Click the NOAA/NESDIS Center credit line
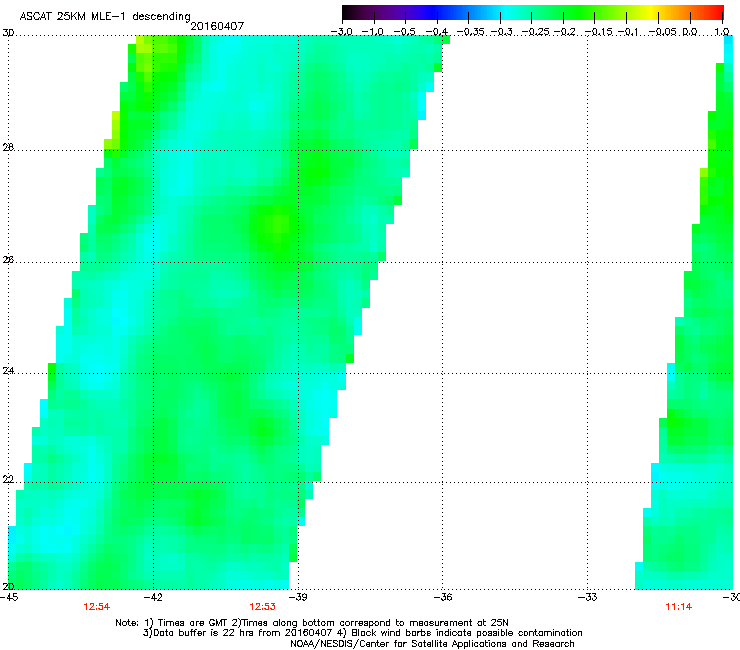 click(432, 644)
